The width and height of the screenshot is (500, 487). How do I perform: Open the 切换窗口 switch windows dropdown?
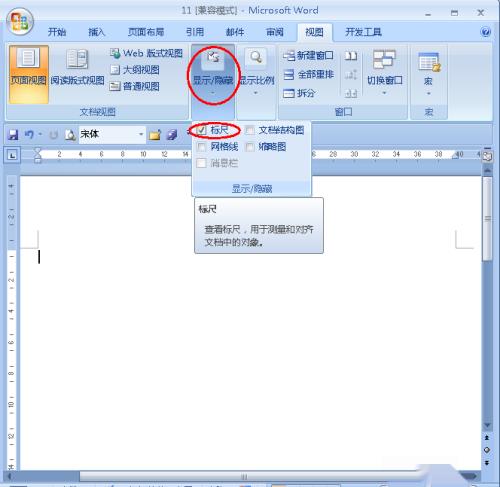385,73
